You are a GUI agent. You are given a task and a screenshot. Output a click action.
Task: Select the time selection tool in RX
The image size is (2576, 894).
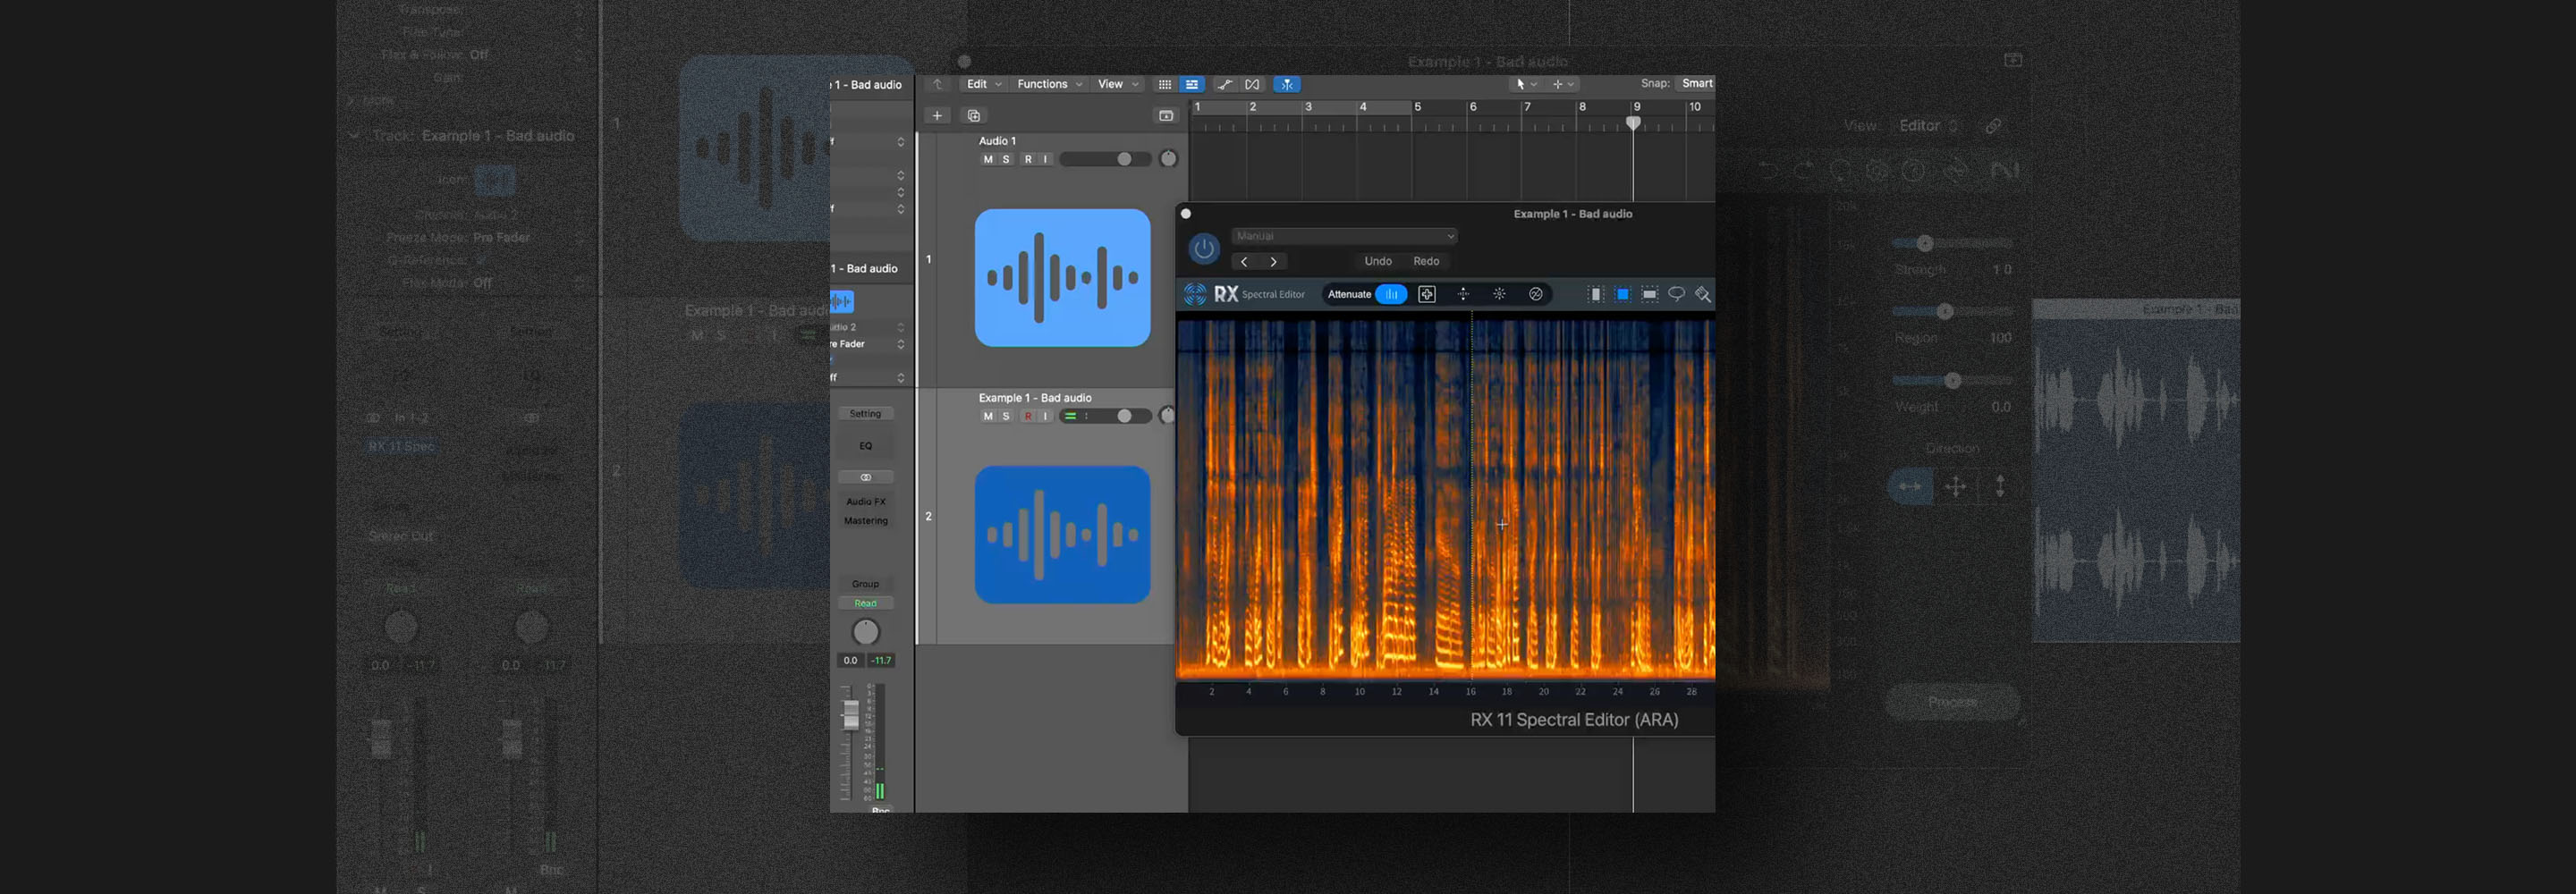pos(1596,294)
